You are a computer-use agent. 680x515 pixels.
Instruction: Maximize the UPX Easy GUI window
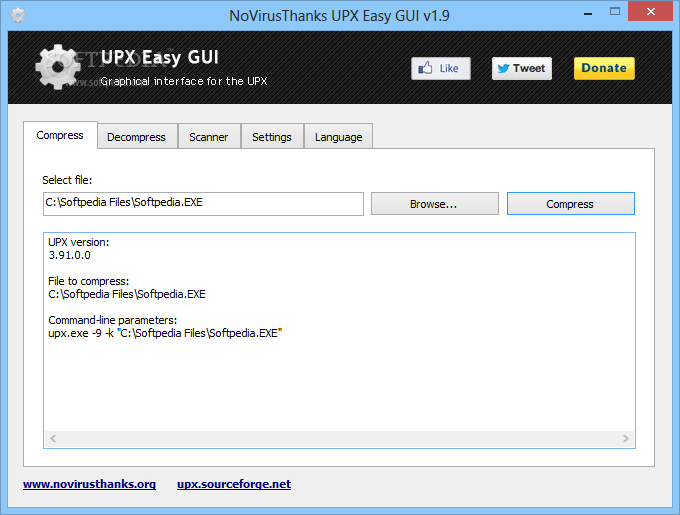(x=615, y=12)
